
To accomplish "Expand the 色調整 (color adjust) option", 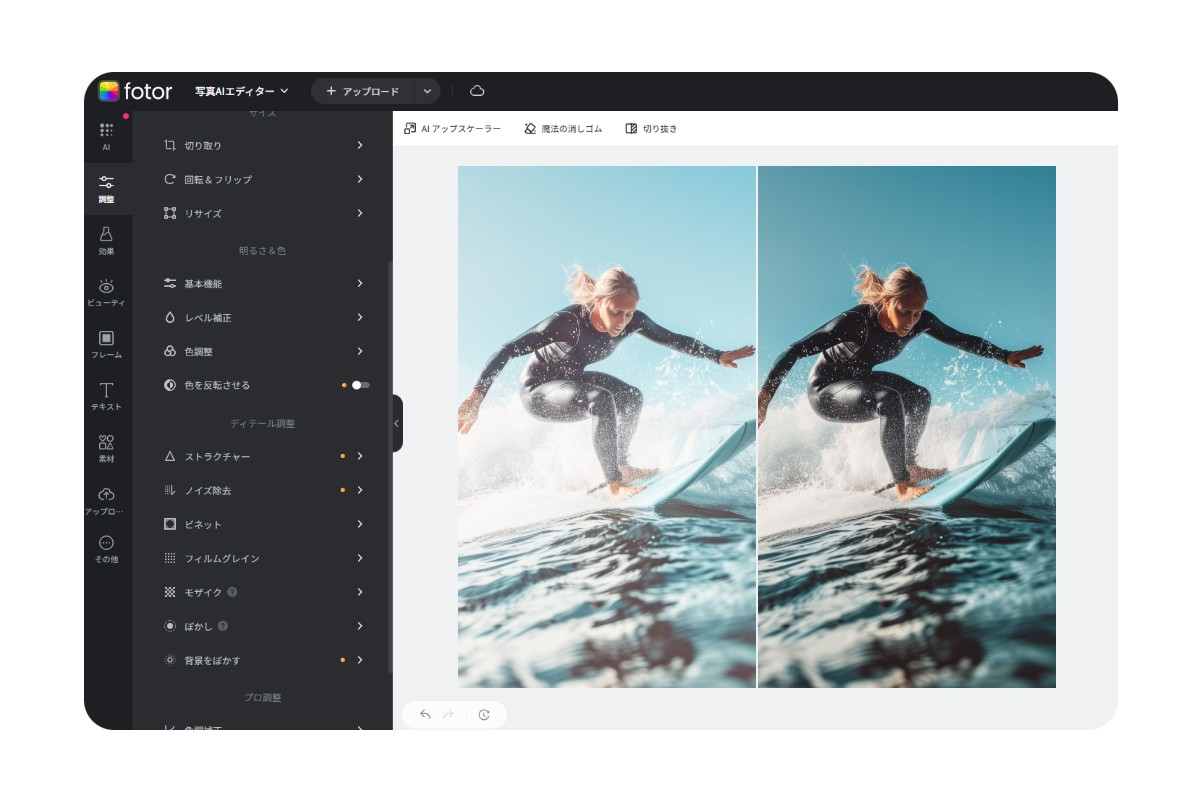I will click(262, 351).
